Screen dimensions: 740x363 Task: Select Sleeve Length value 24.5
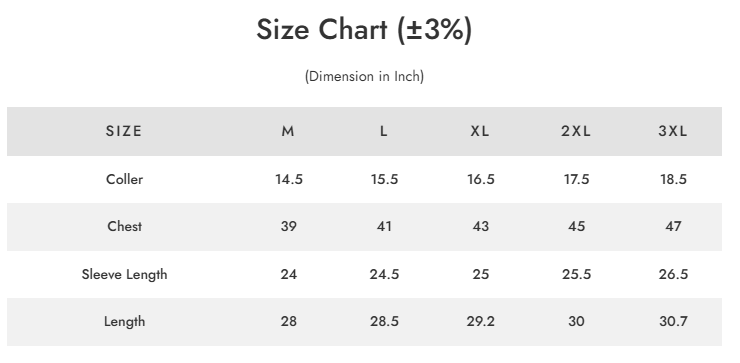384,274
